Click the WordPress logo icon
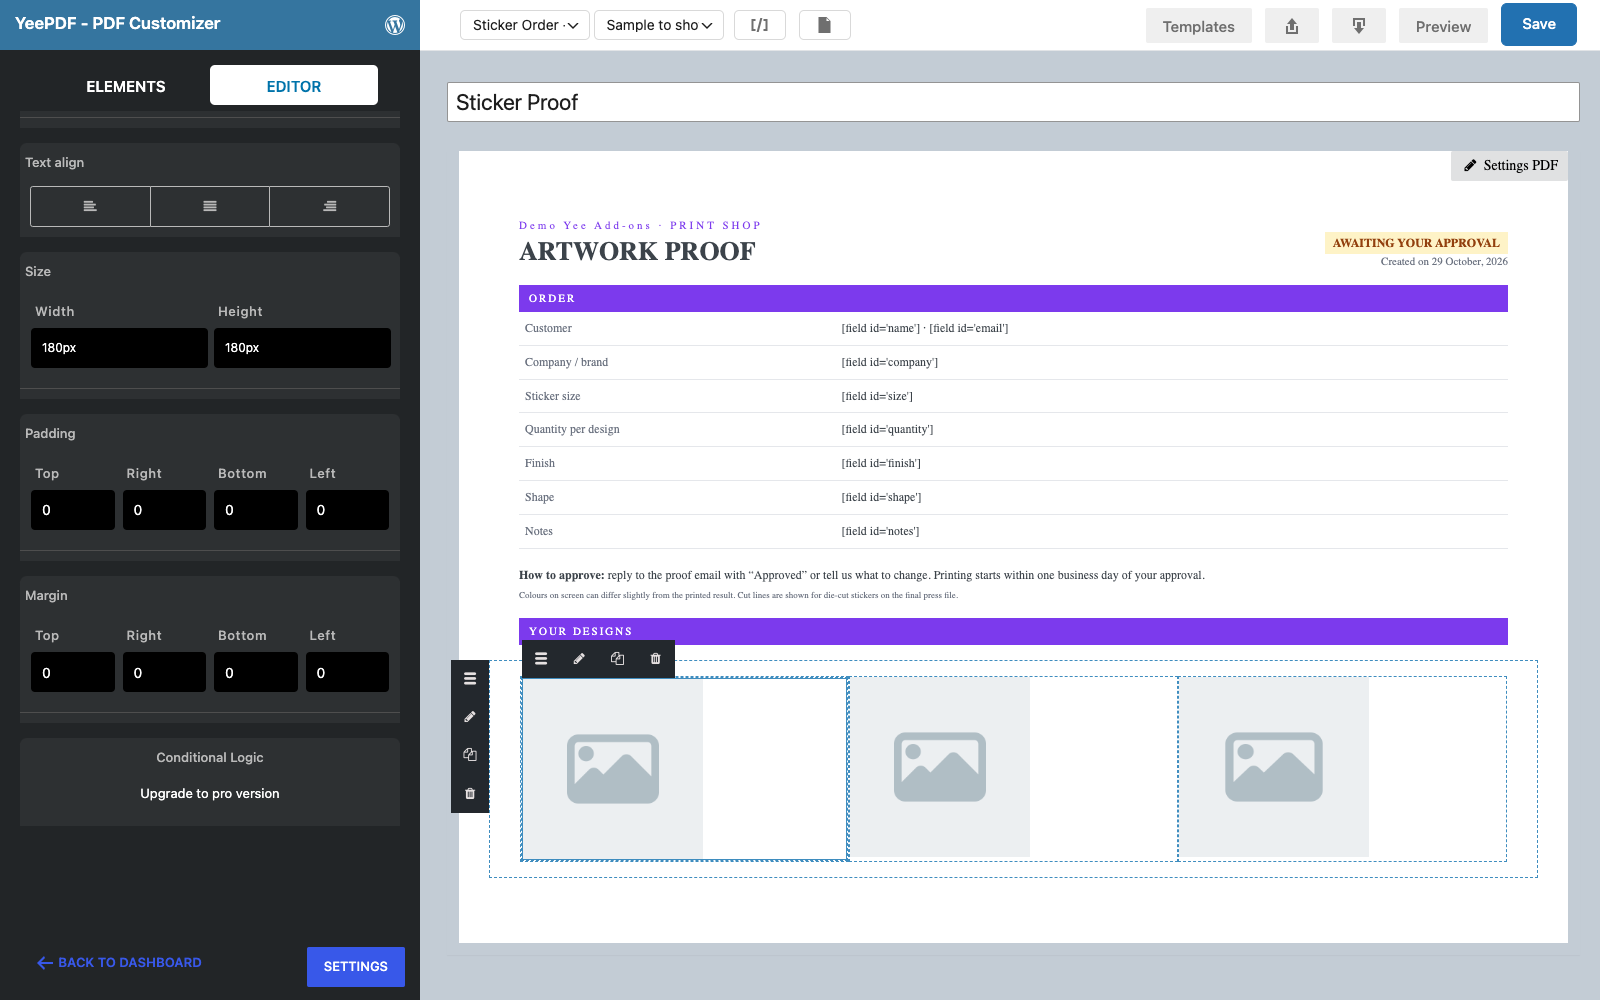The image size is (1600, 1000). click(x=395, y=25)
